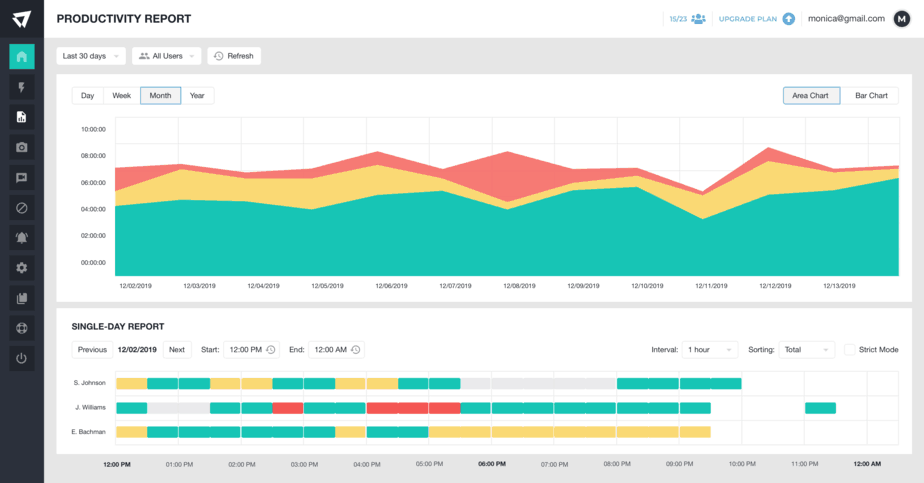
Task: Open the reports document icon in sidebar
Action: pos(22,117)
